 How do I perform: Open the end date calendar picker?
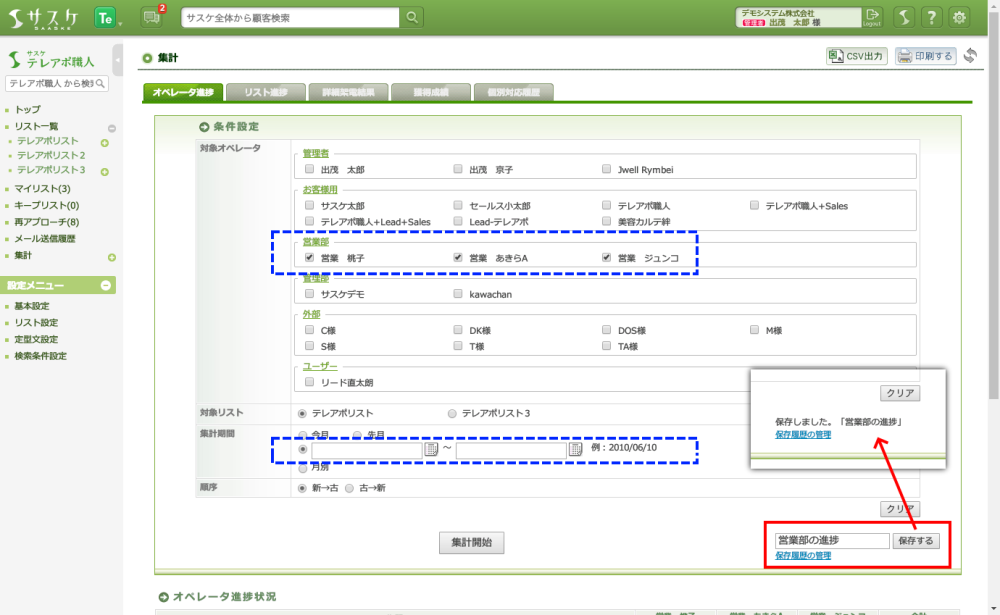pyautogui.click(x=576, y=450)
